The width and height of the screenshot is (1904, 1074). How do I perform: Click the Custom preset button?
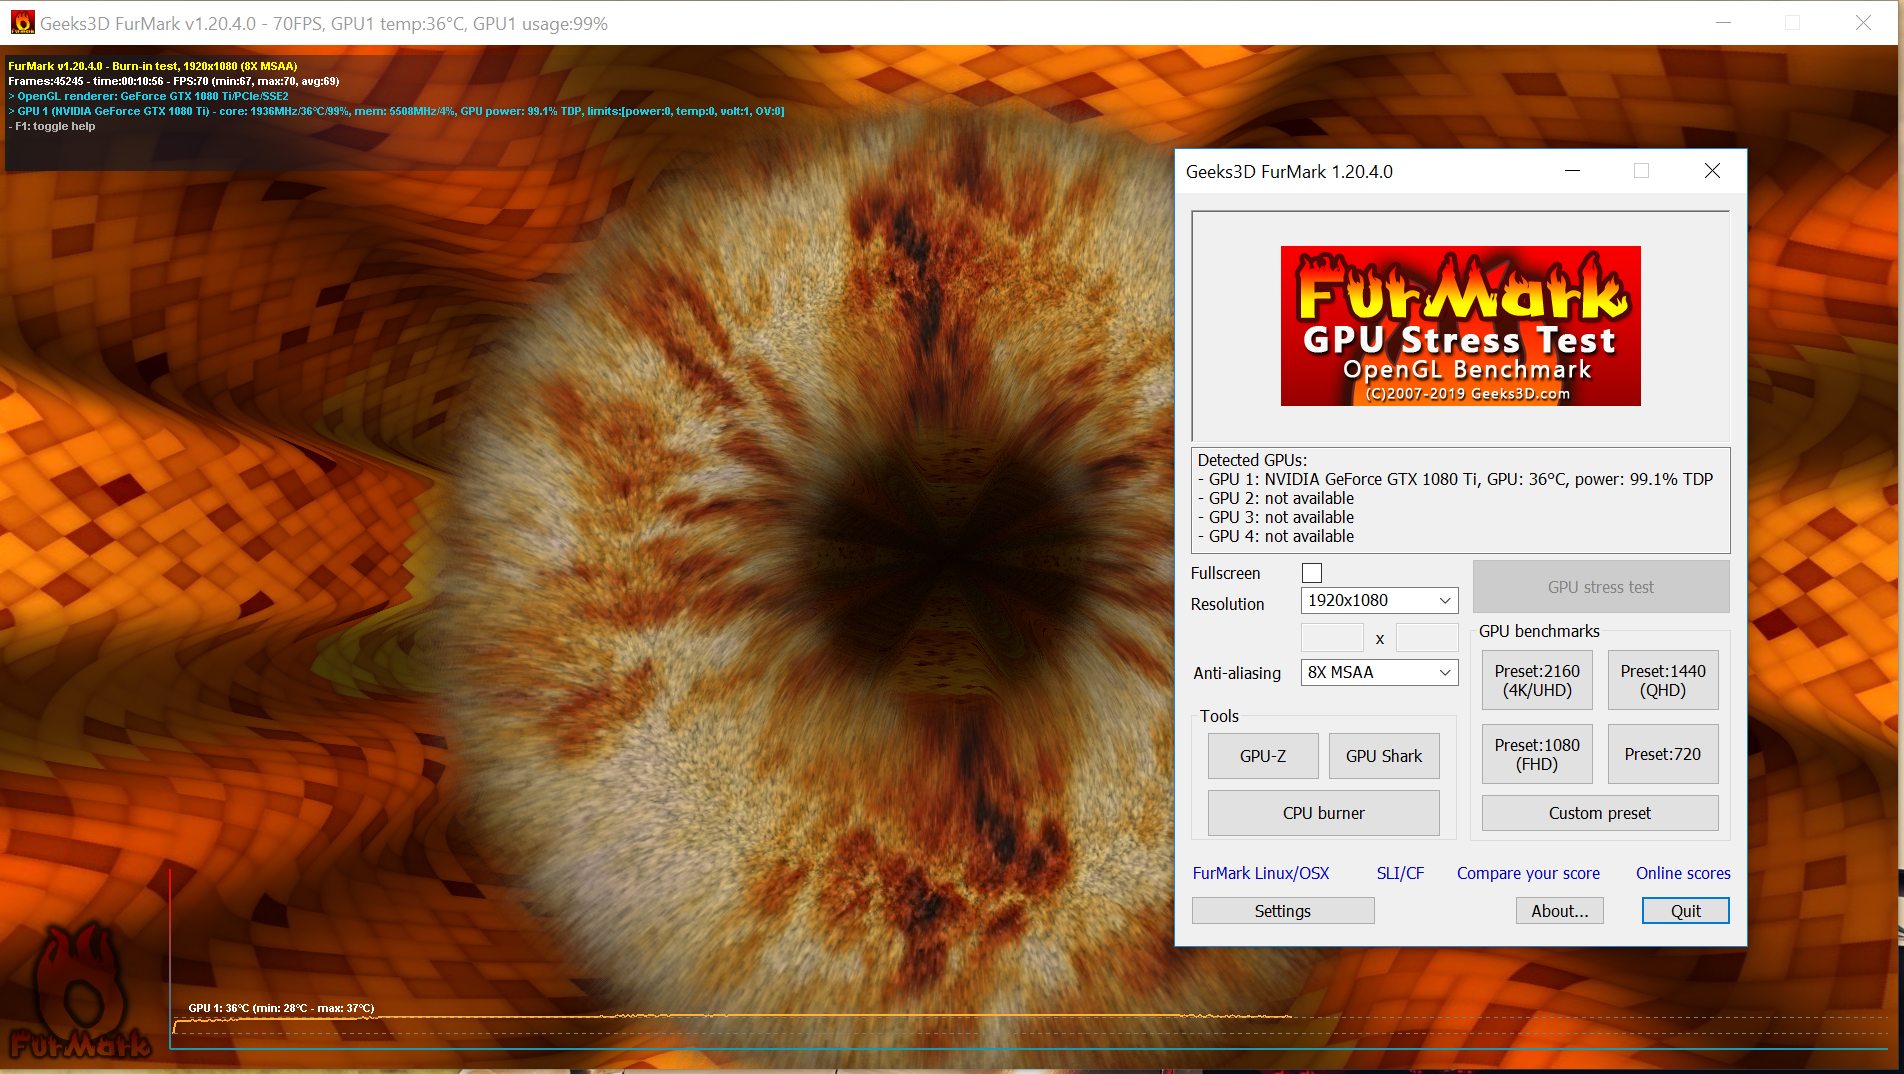pos(1600,813)
